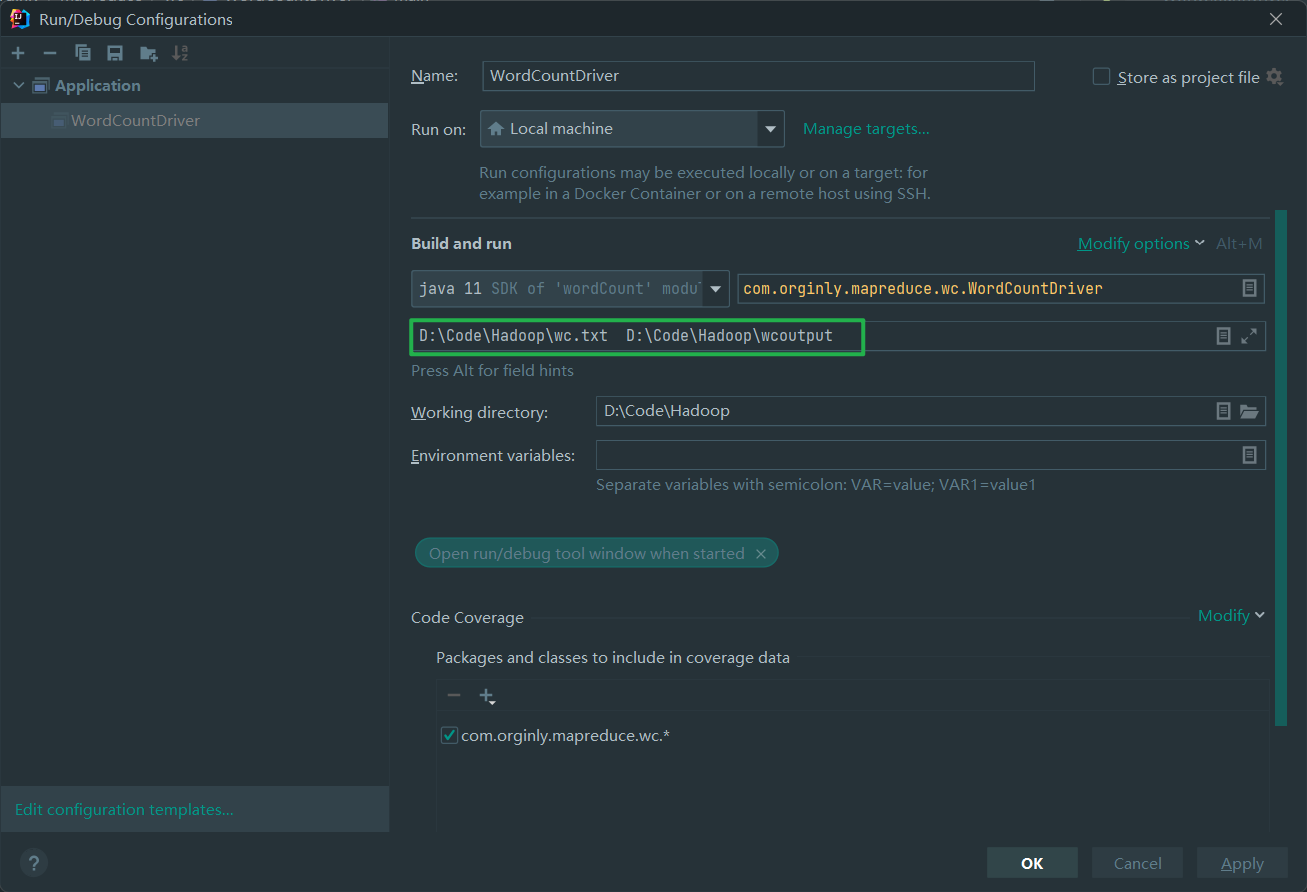Click the Remove Configuration minus icon
1307x892 pixels.
50,53
